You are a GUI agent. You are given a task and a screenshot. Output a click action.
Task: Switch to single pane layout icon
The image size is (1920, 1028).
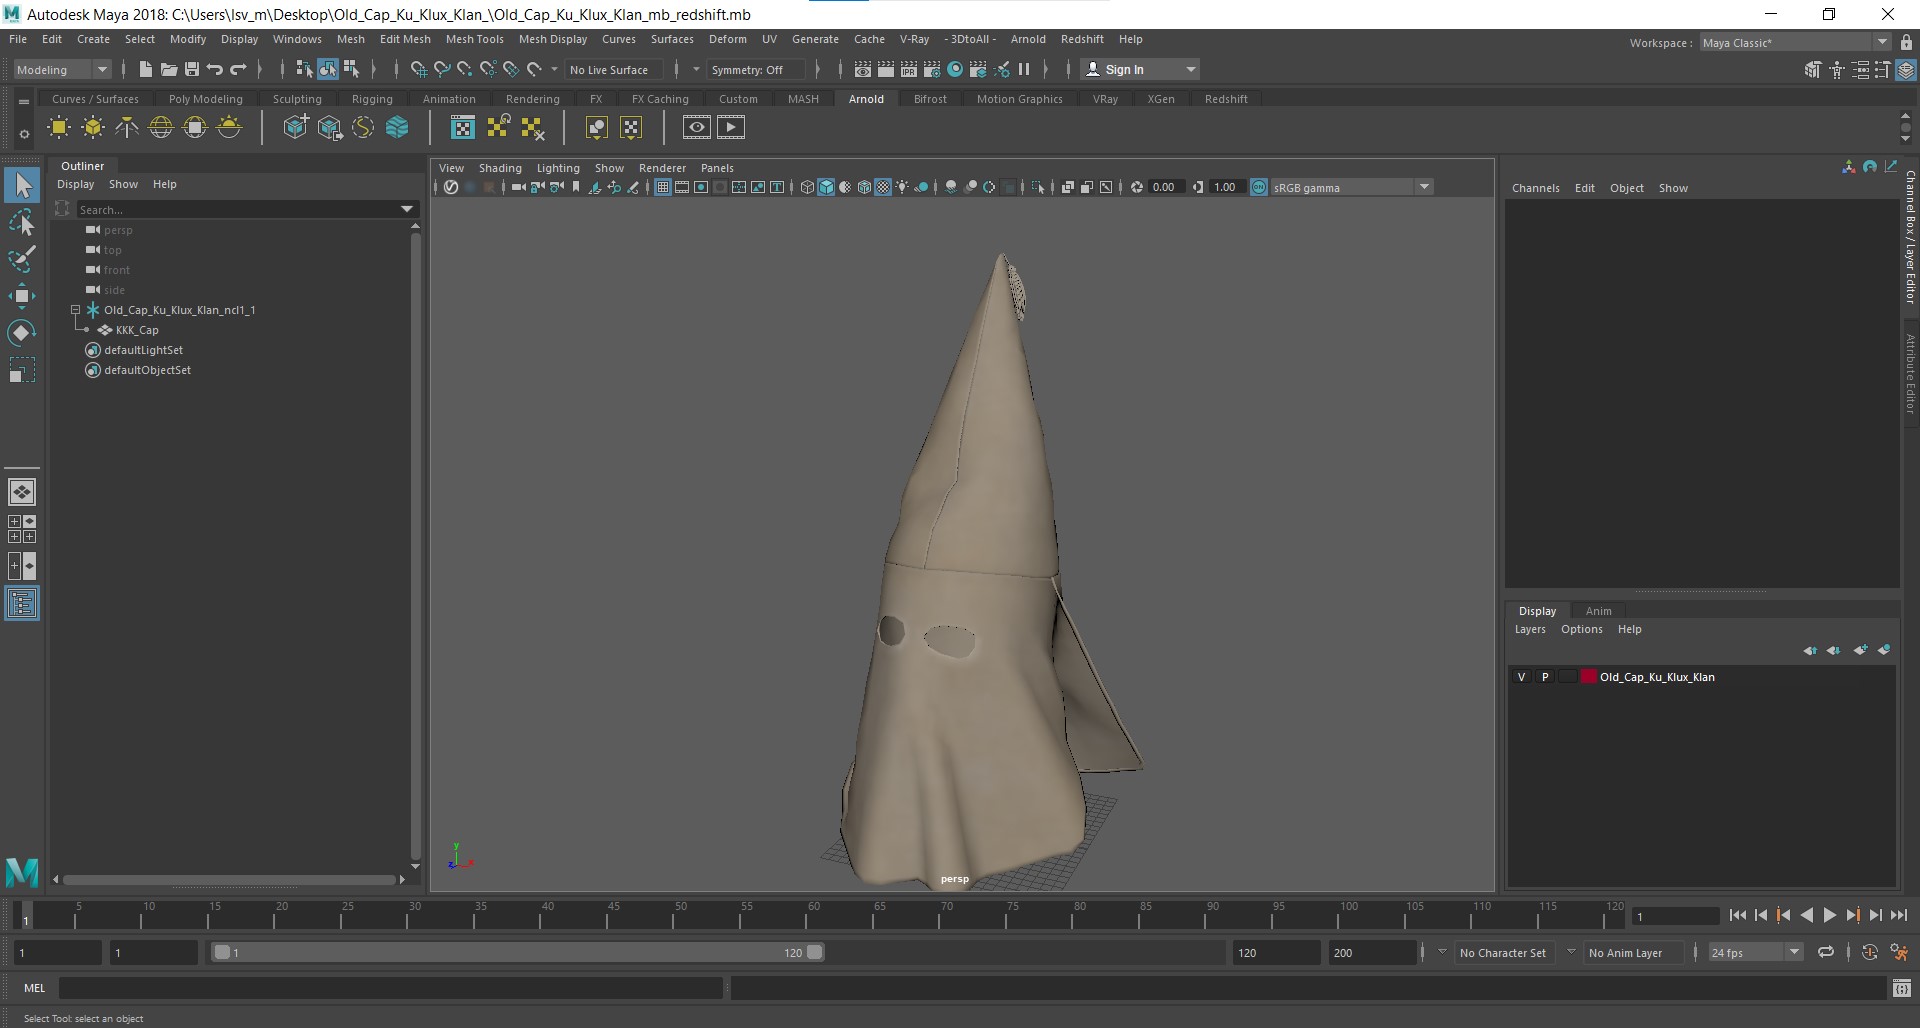click(22, 492)
